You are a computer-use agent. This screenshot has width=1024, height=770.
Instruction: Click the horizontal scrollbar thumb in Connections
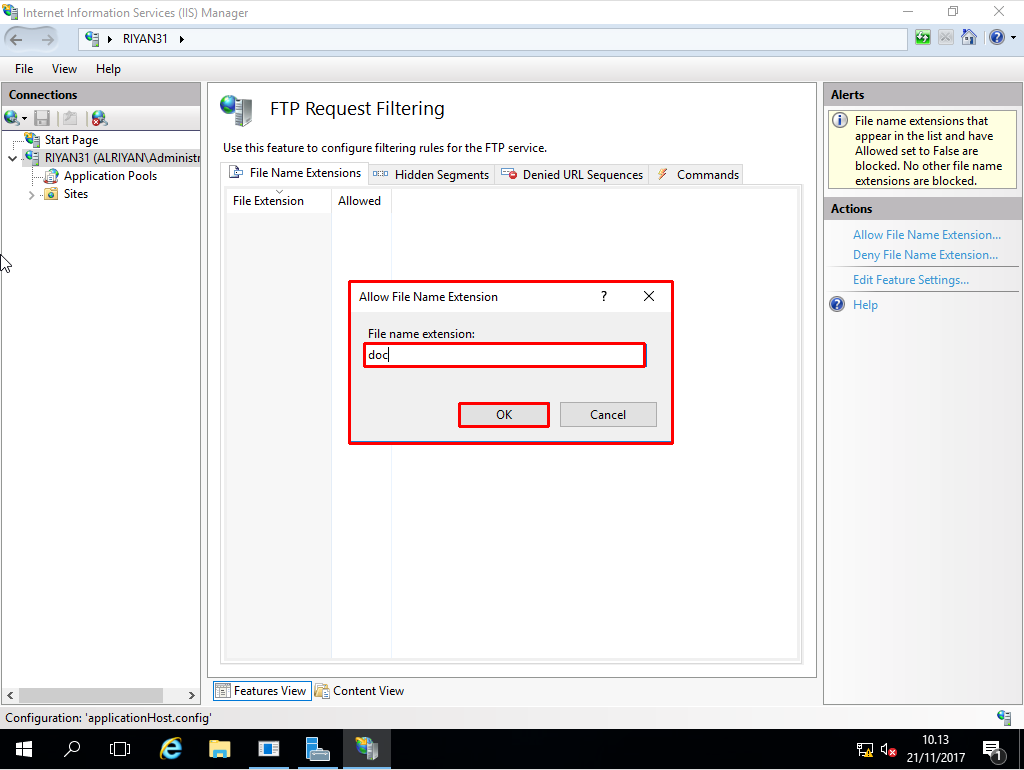[x=91, y=695]
